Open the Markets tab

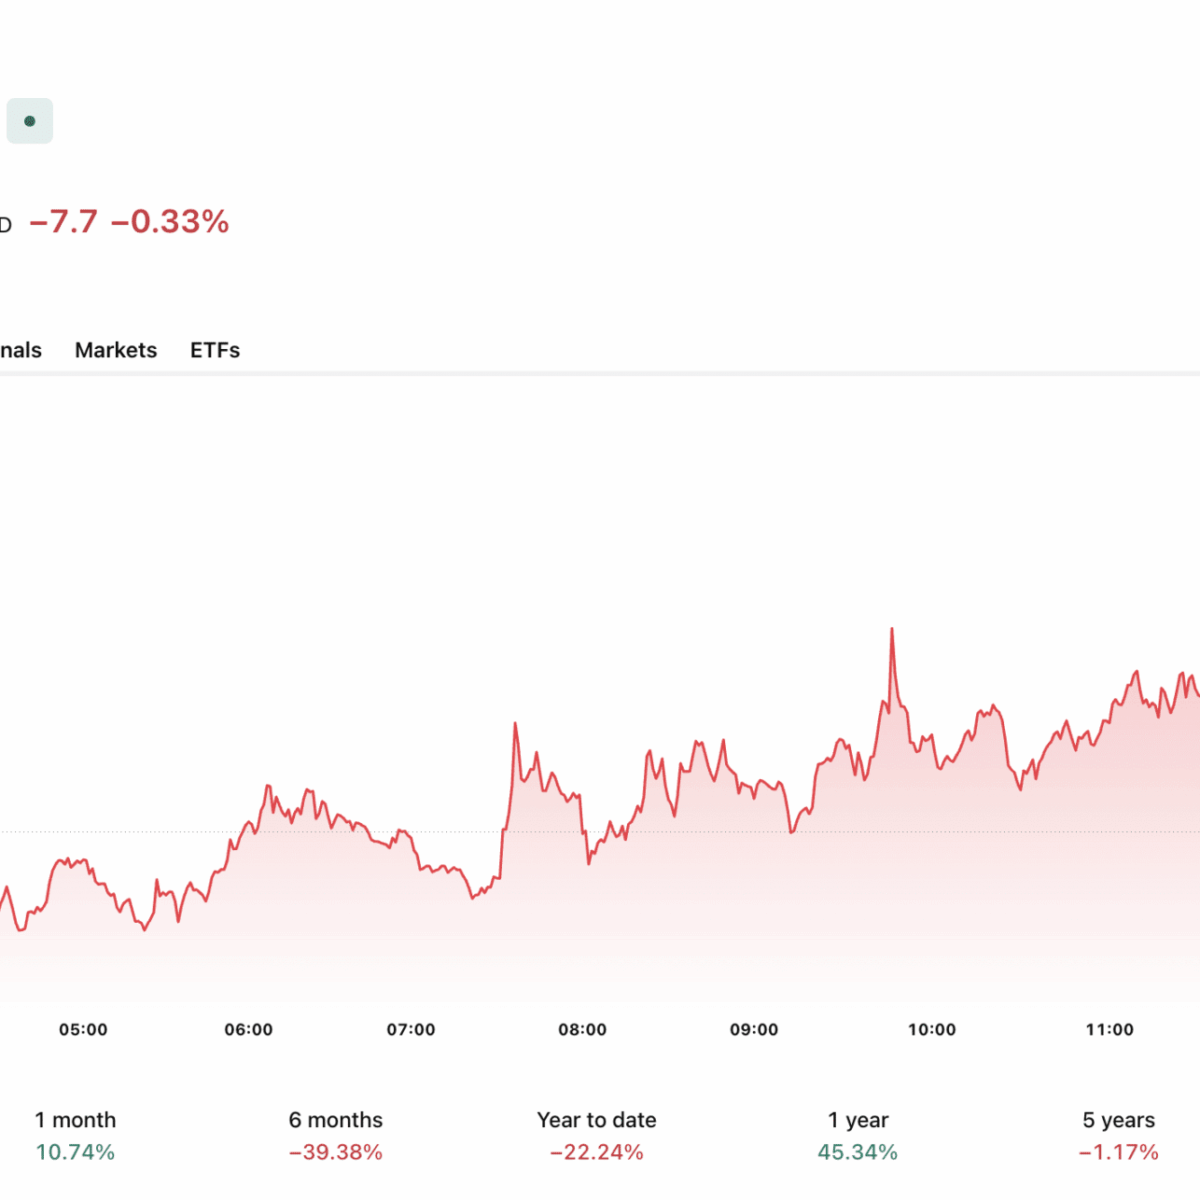coord(116,350)
